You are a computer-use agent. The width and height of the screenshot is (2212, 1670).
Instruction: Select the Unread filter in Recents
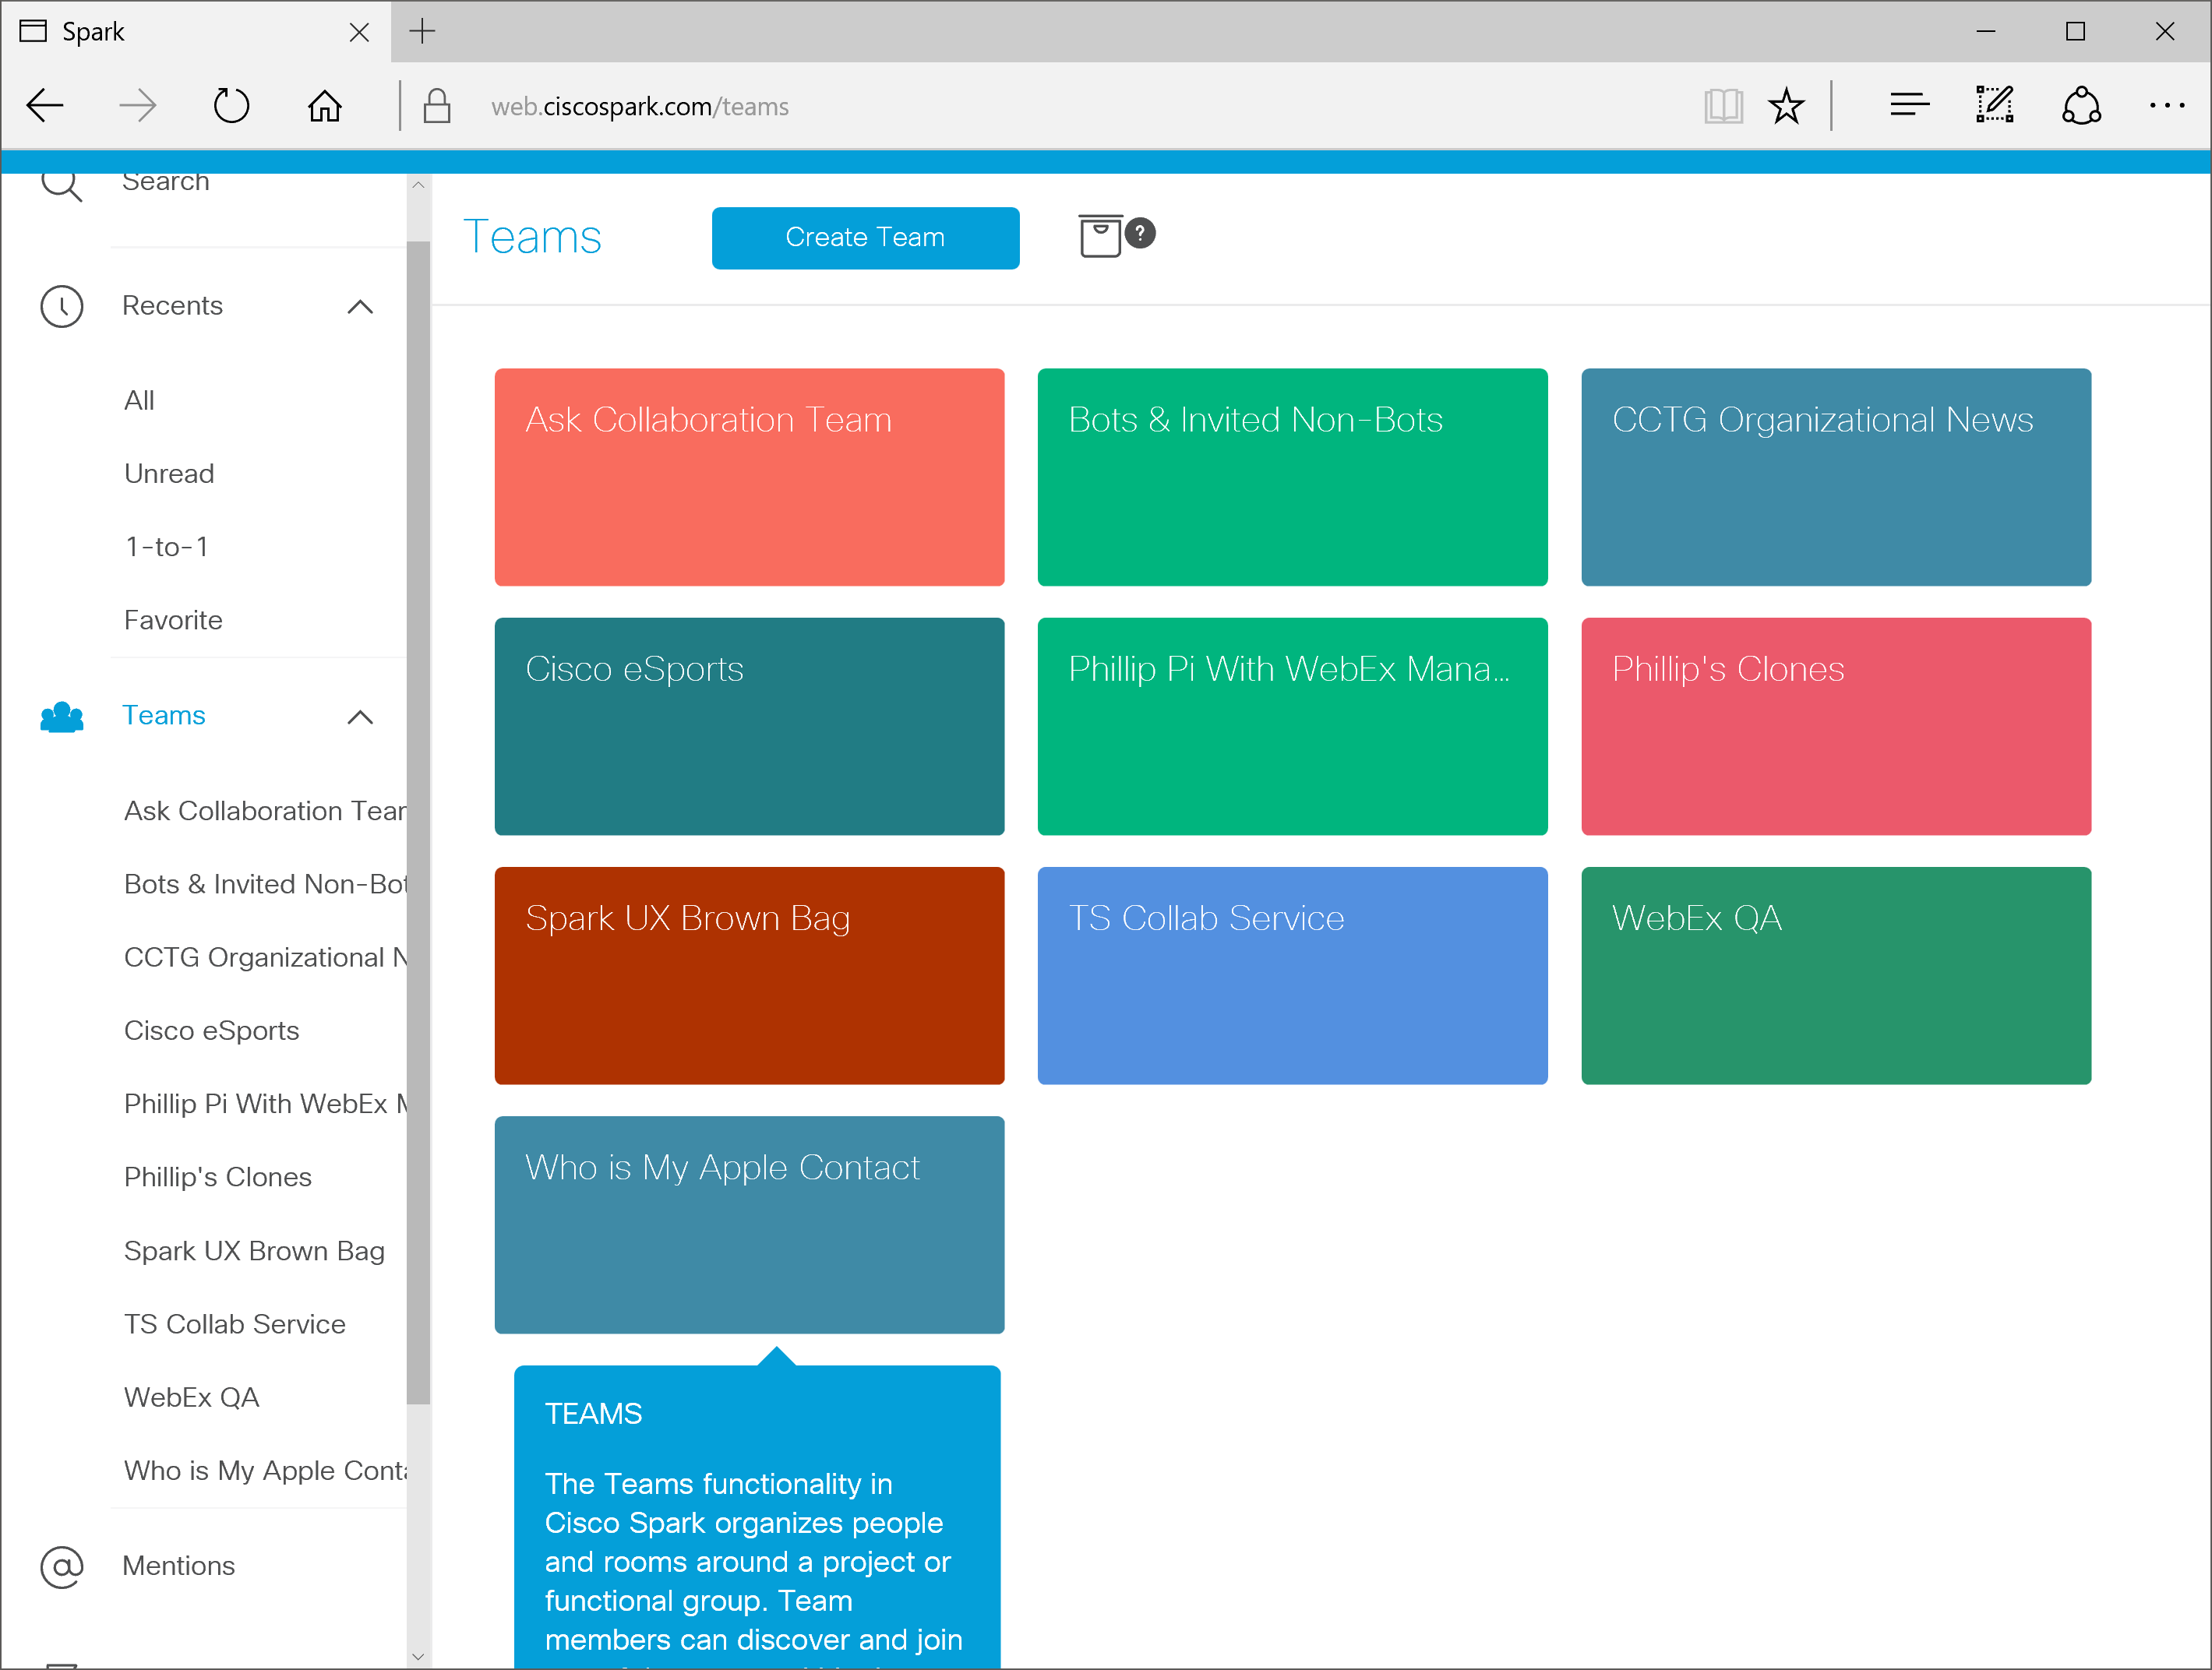pyautogui.click(x=169, y=473)
